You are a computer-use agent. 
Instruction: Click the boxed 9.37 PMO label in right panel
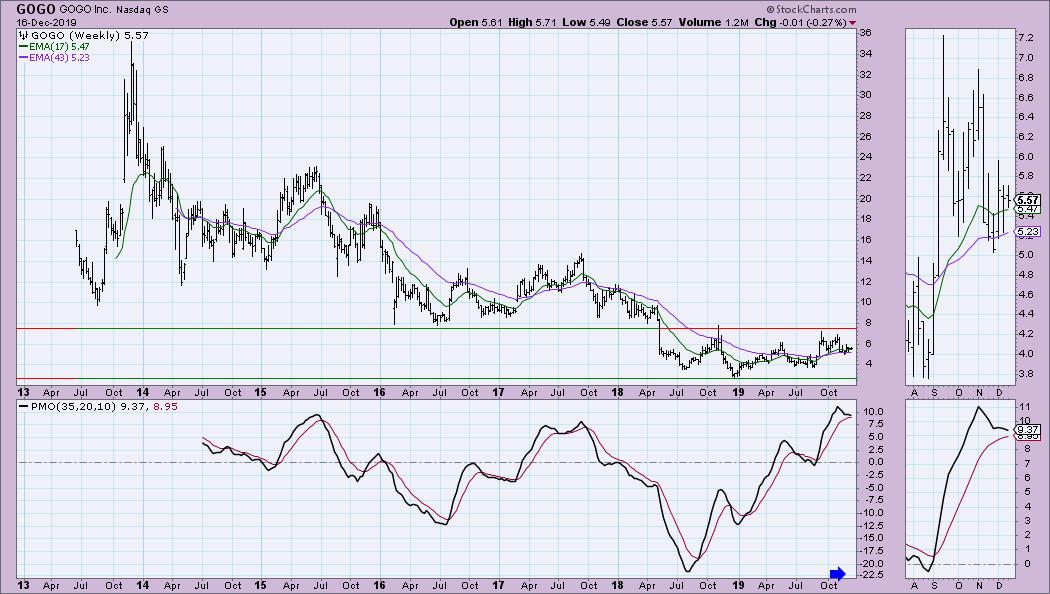[1028, 430]
